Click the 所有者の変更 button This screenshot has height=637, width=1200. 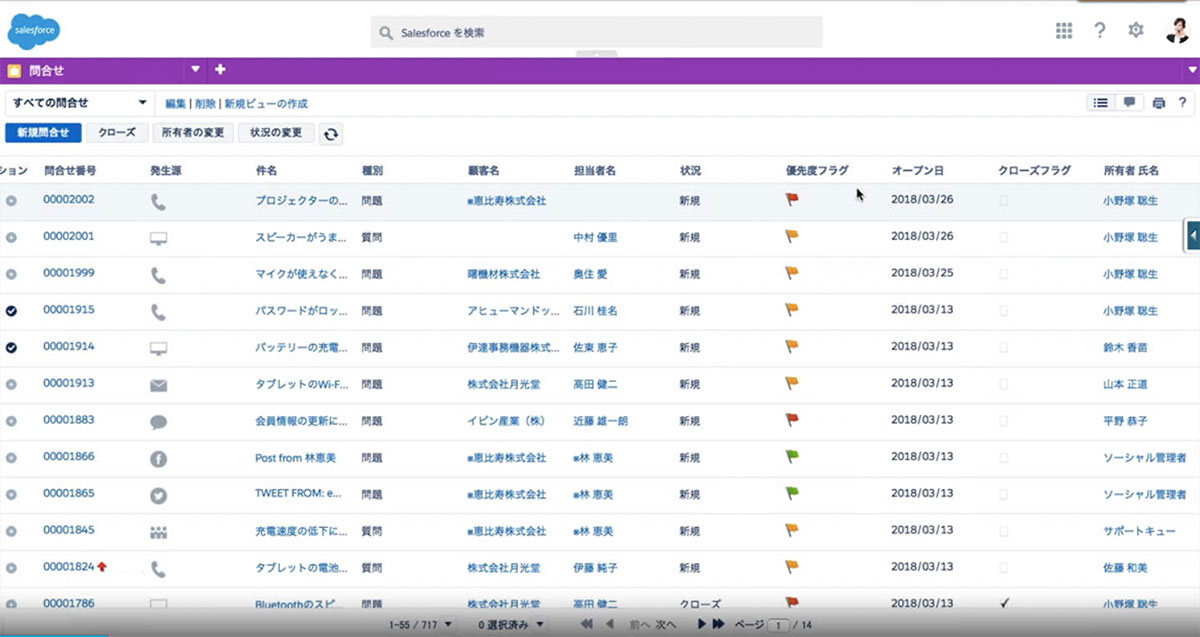(x=193, y=133)
